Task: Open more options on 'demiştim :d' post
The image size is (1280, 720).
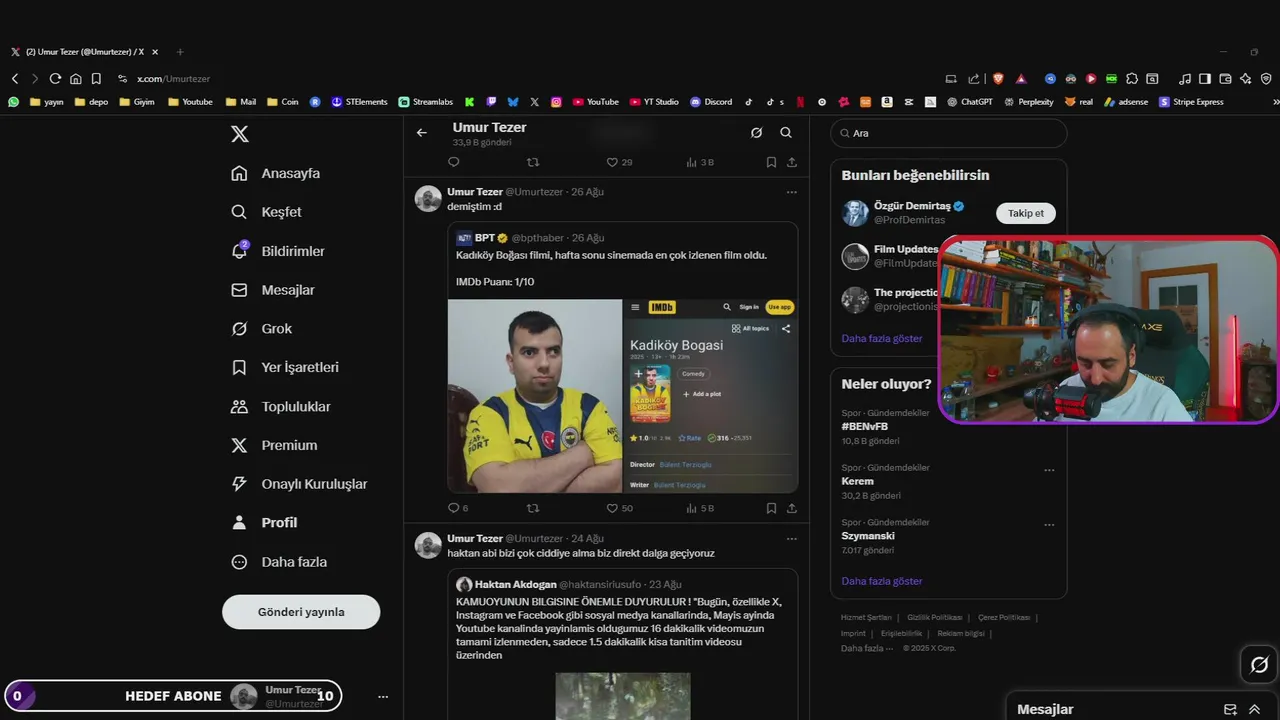Action: click(x=792, y=192)
